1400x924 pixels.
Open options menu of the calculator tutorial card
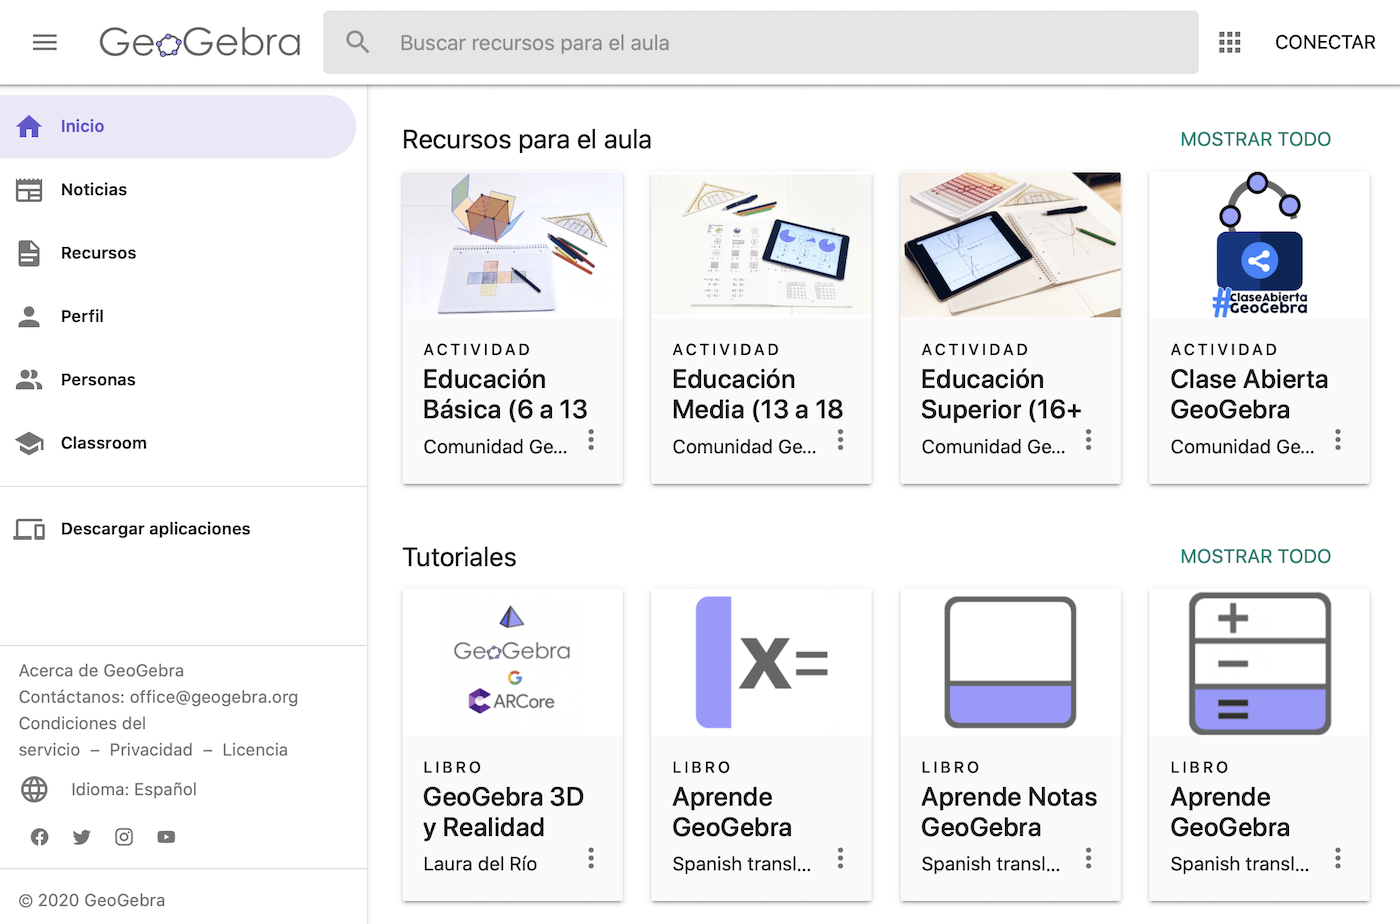1338,858
